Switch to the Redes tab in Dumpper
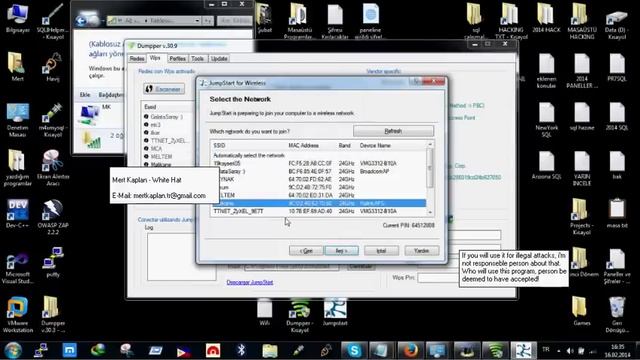The width and height of the screenshot is (640, 360). point(137,59)
